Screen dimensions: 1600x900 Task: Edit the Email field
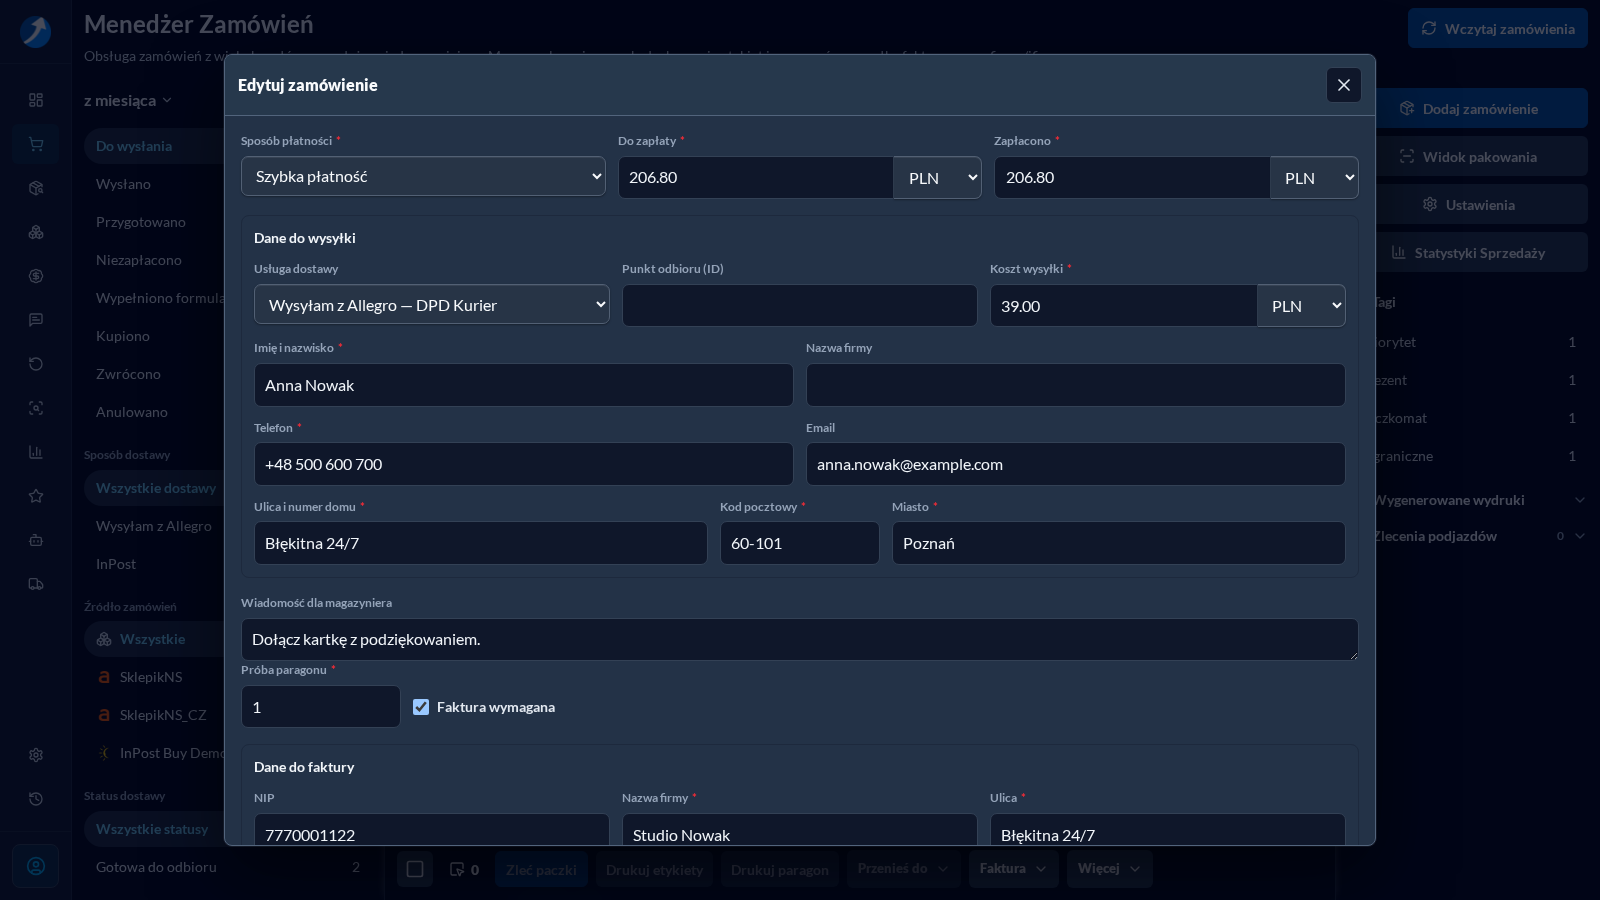pyautogui.click(x=1076, y=464)
